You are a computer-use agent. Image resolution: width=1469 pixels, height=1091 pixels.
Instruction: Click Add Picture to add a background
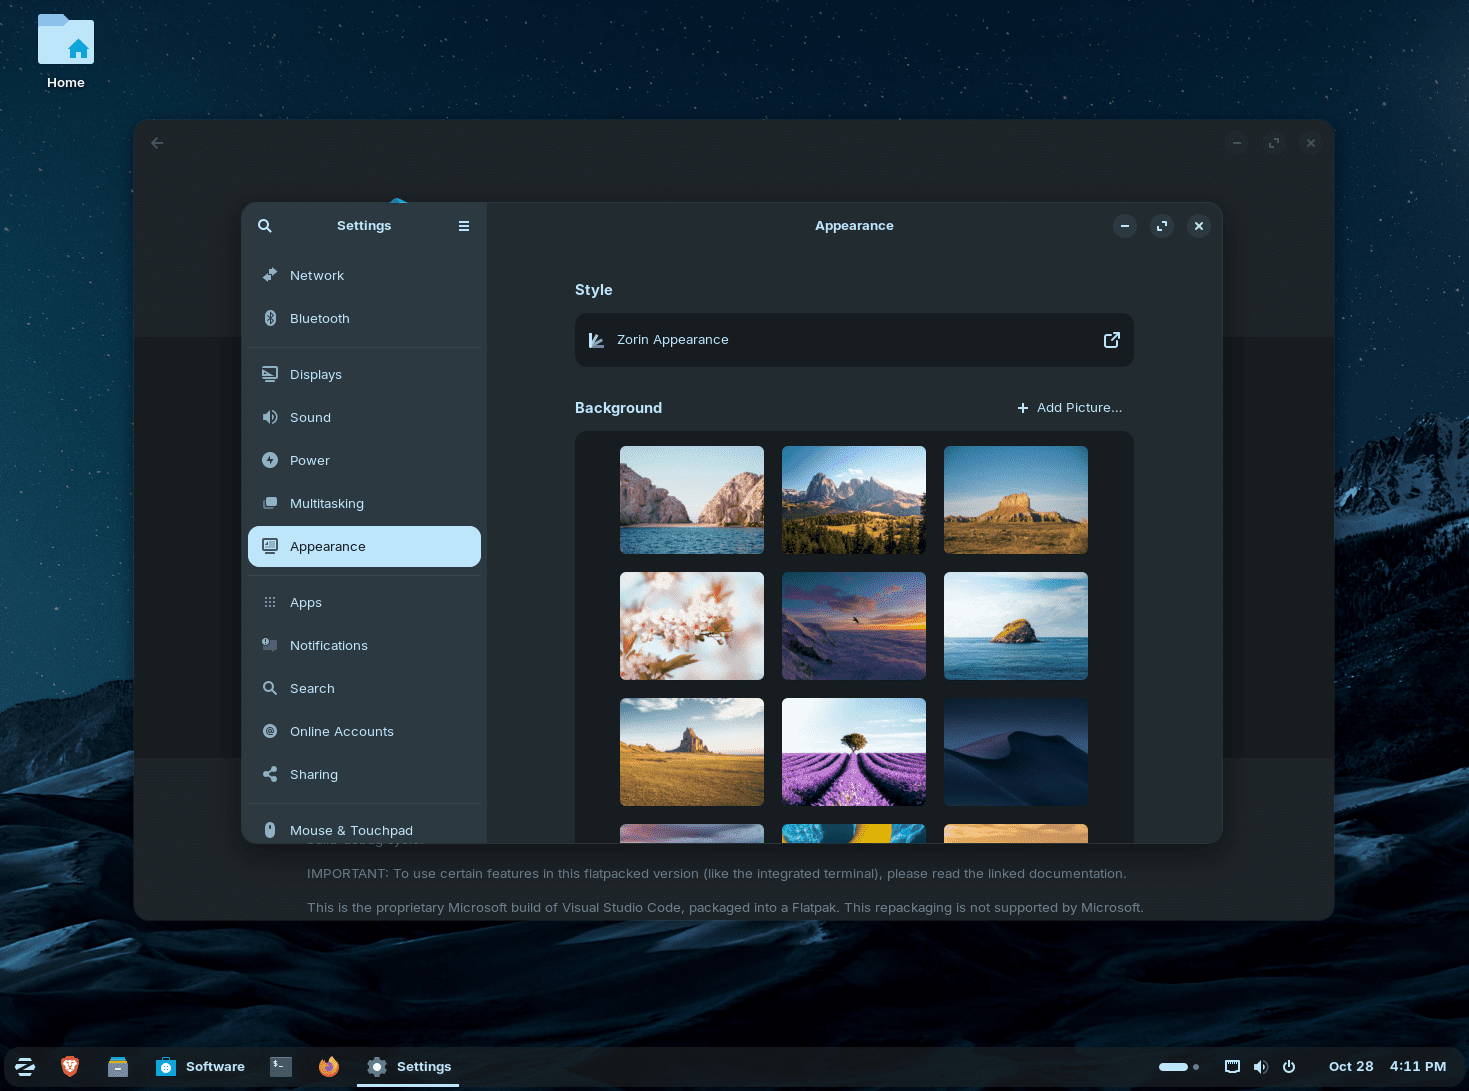pyautogui.click(x=1069, y=408)
